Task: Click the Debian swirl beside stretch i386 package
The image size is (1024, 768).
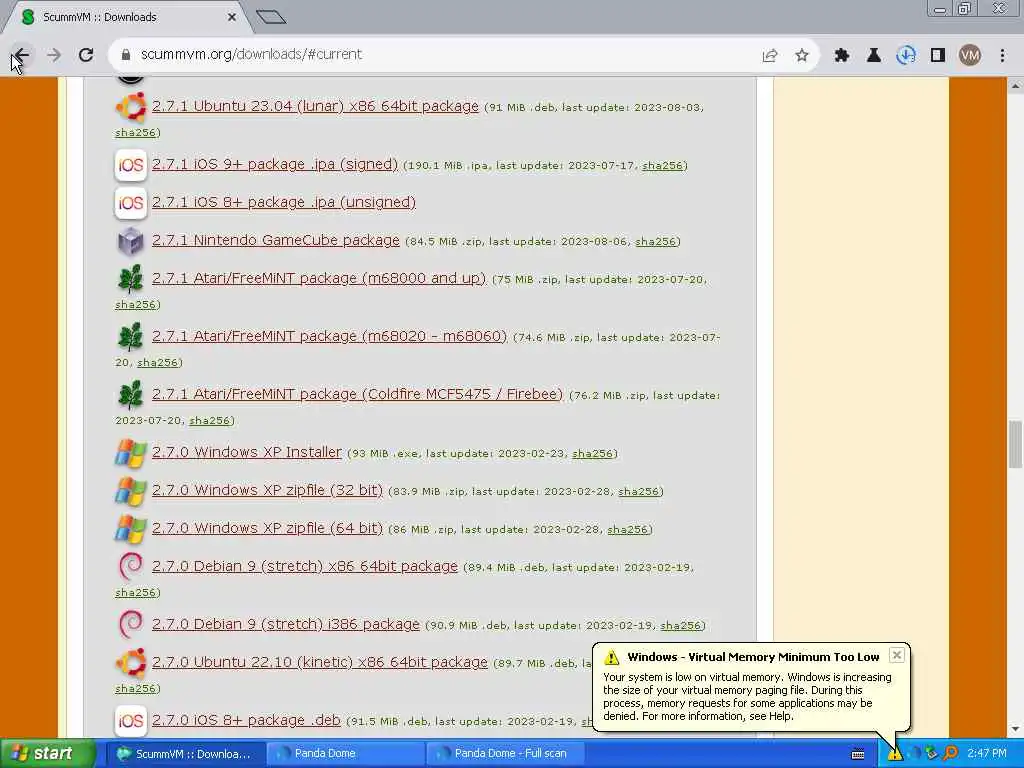Action: (x=131, y=625)
